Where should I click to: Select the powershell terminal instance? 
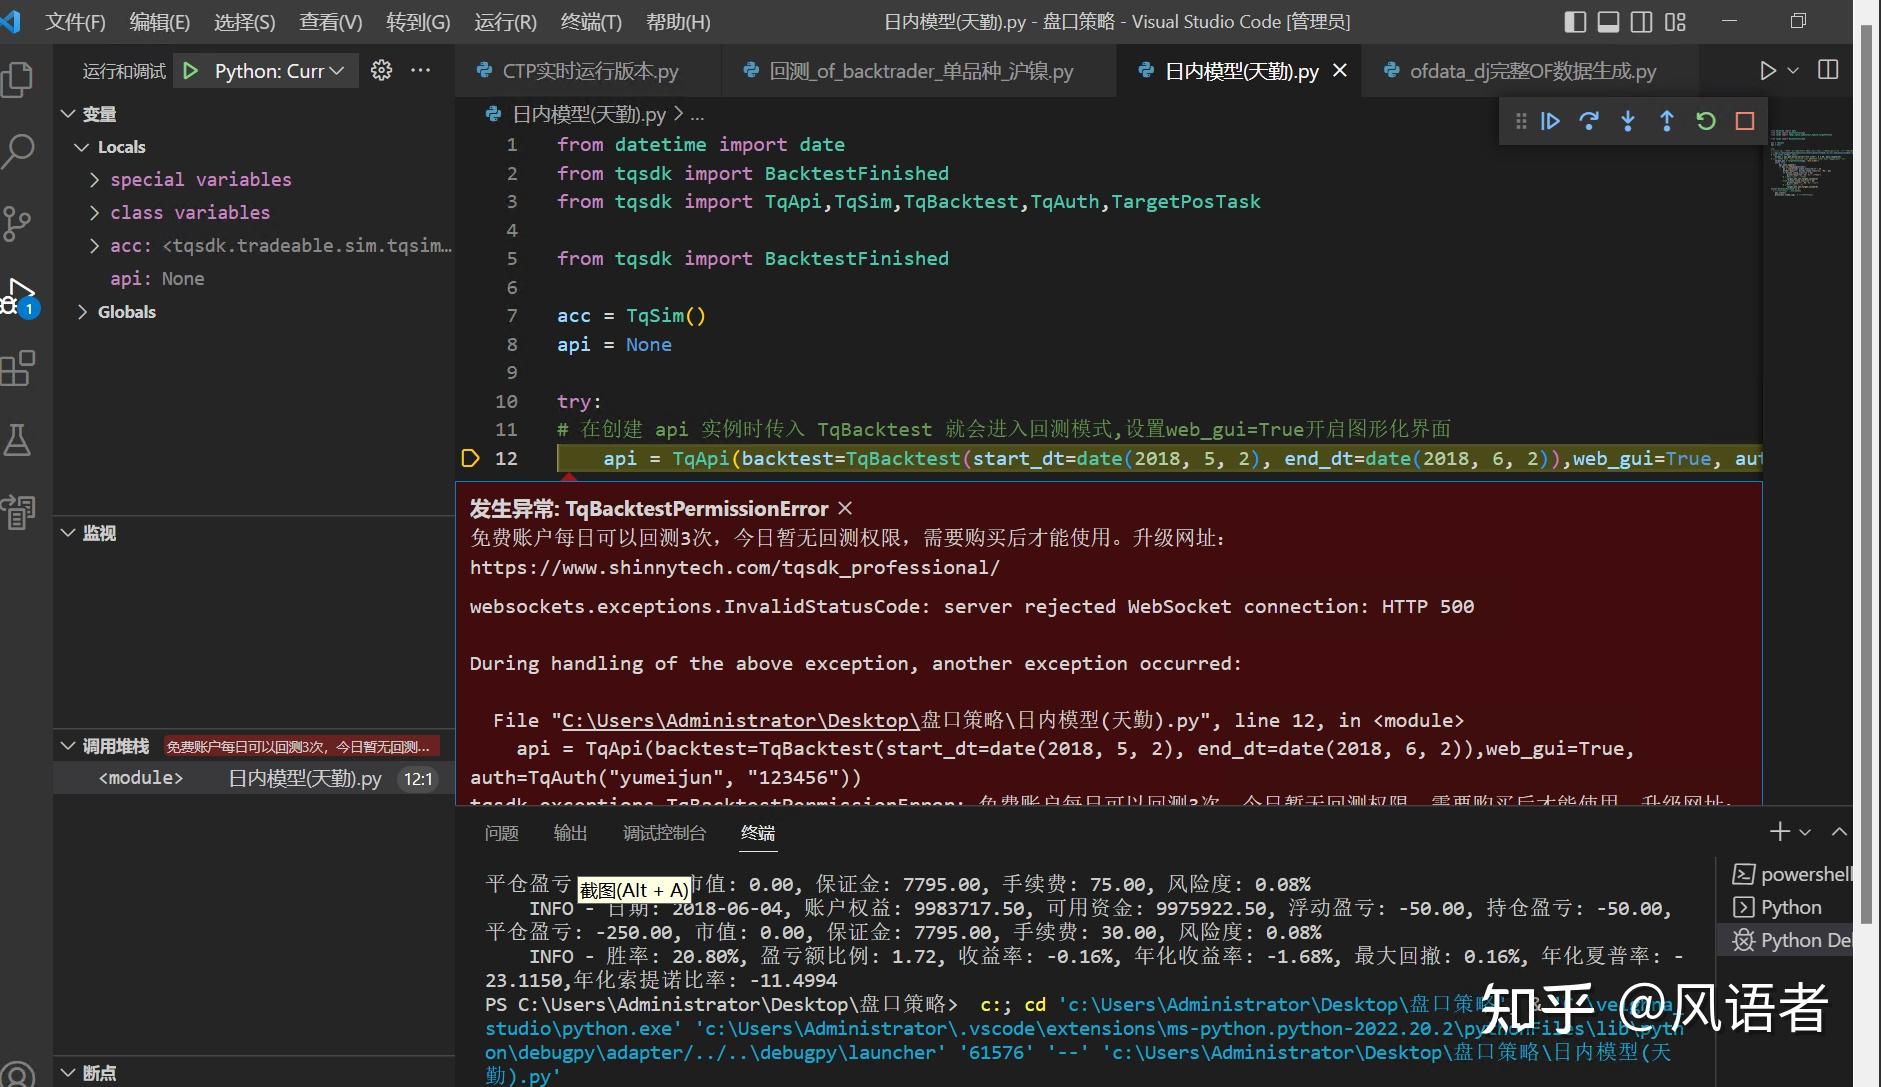pyautogui.click(x=1792, y=874)
